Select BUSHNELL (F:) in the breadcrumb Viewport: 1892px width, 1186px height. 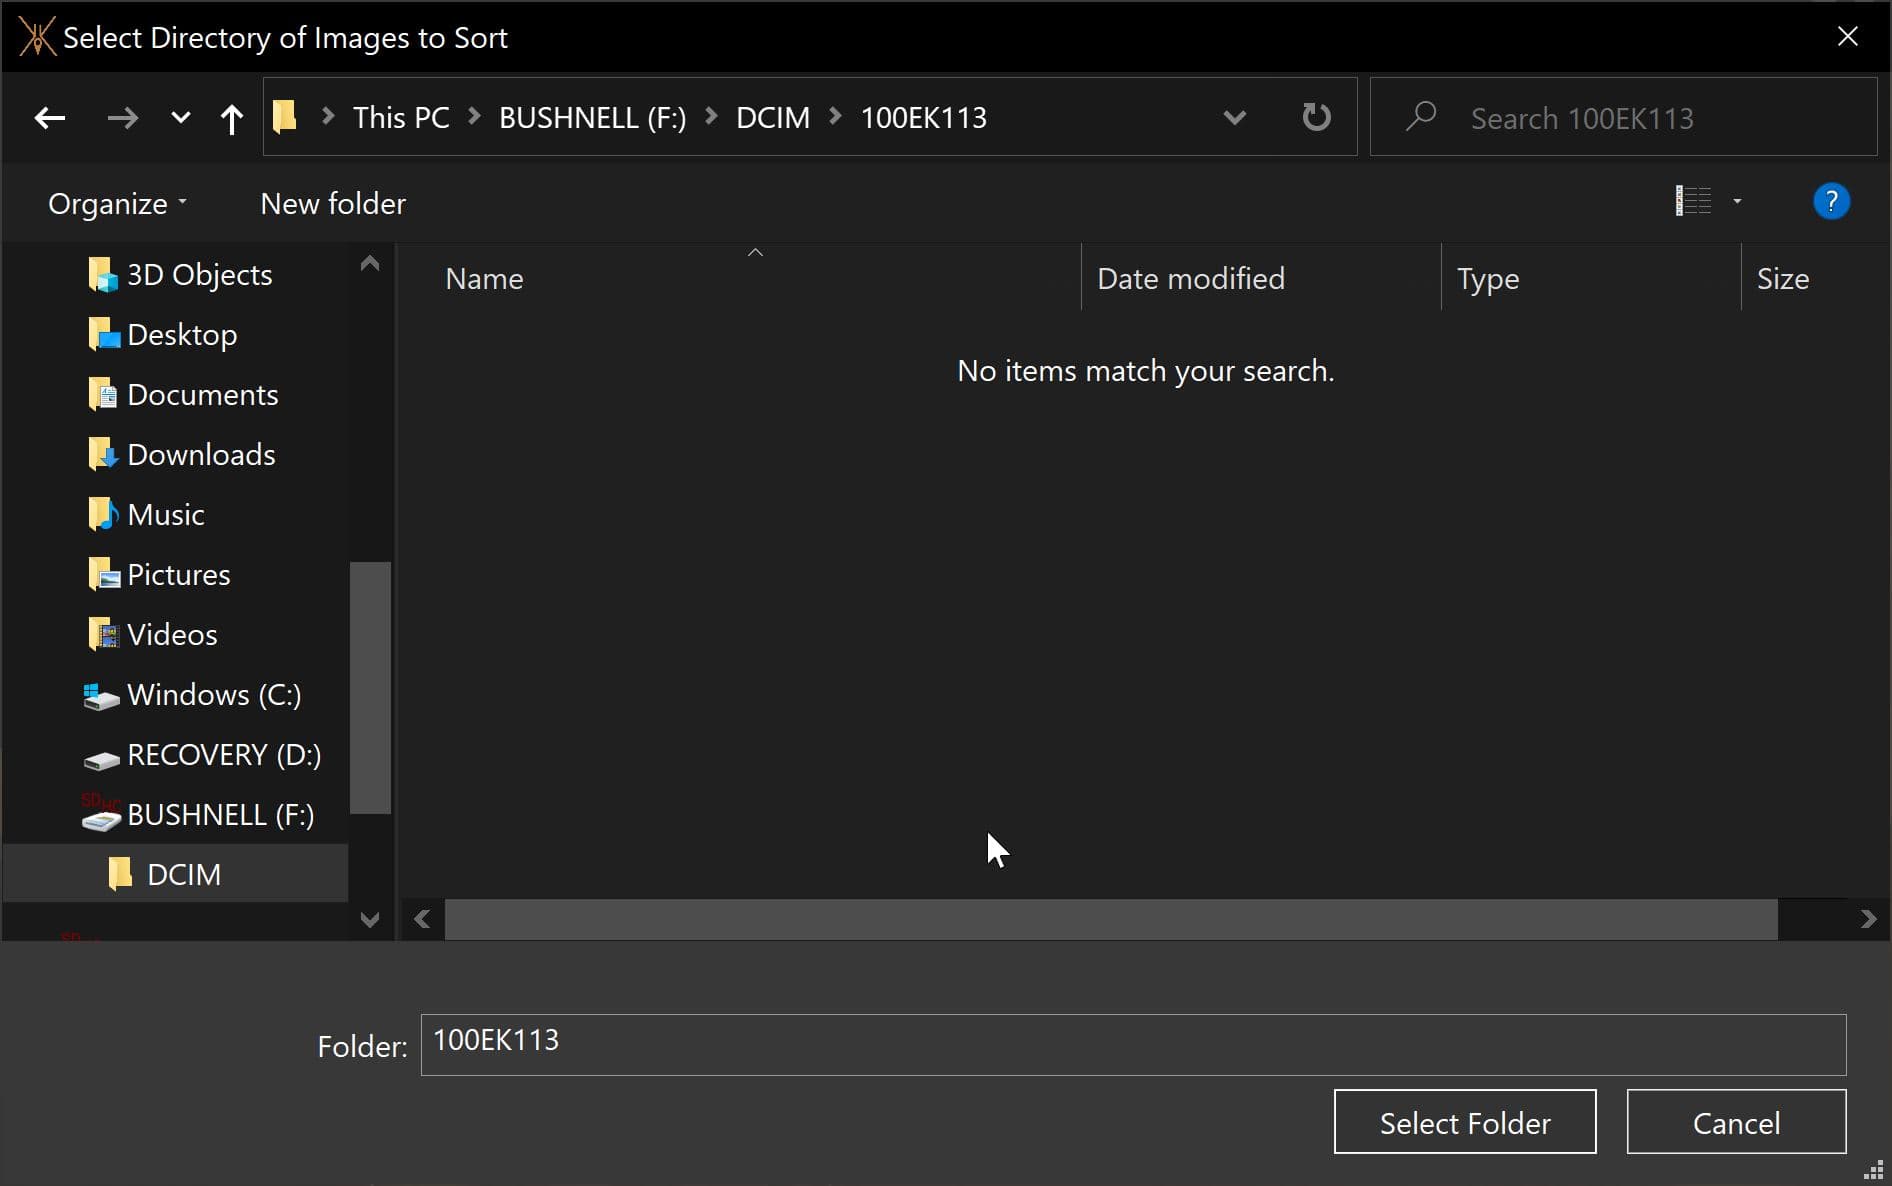tap(592, 117)
